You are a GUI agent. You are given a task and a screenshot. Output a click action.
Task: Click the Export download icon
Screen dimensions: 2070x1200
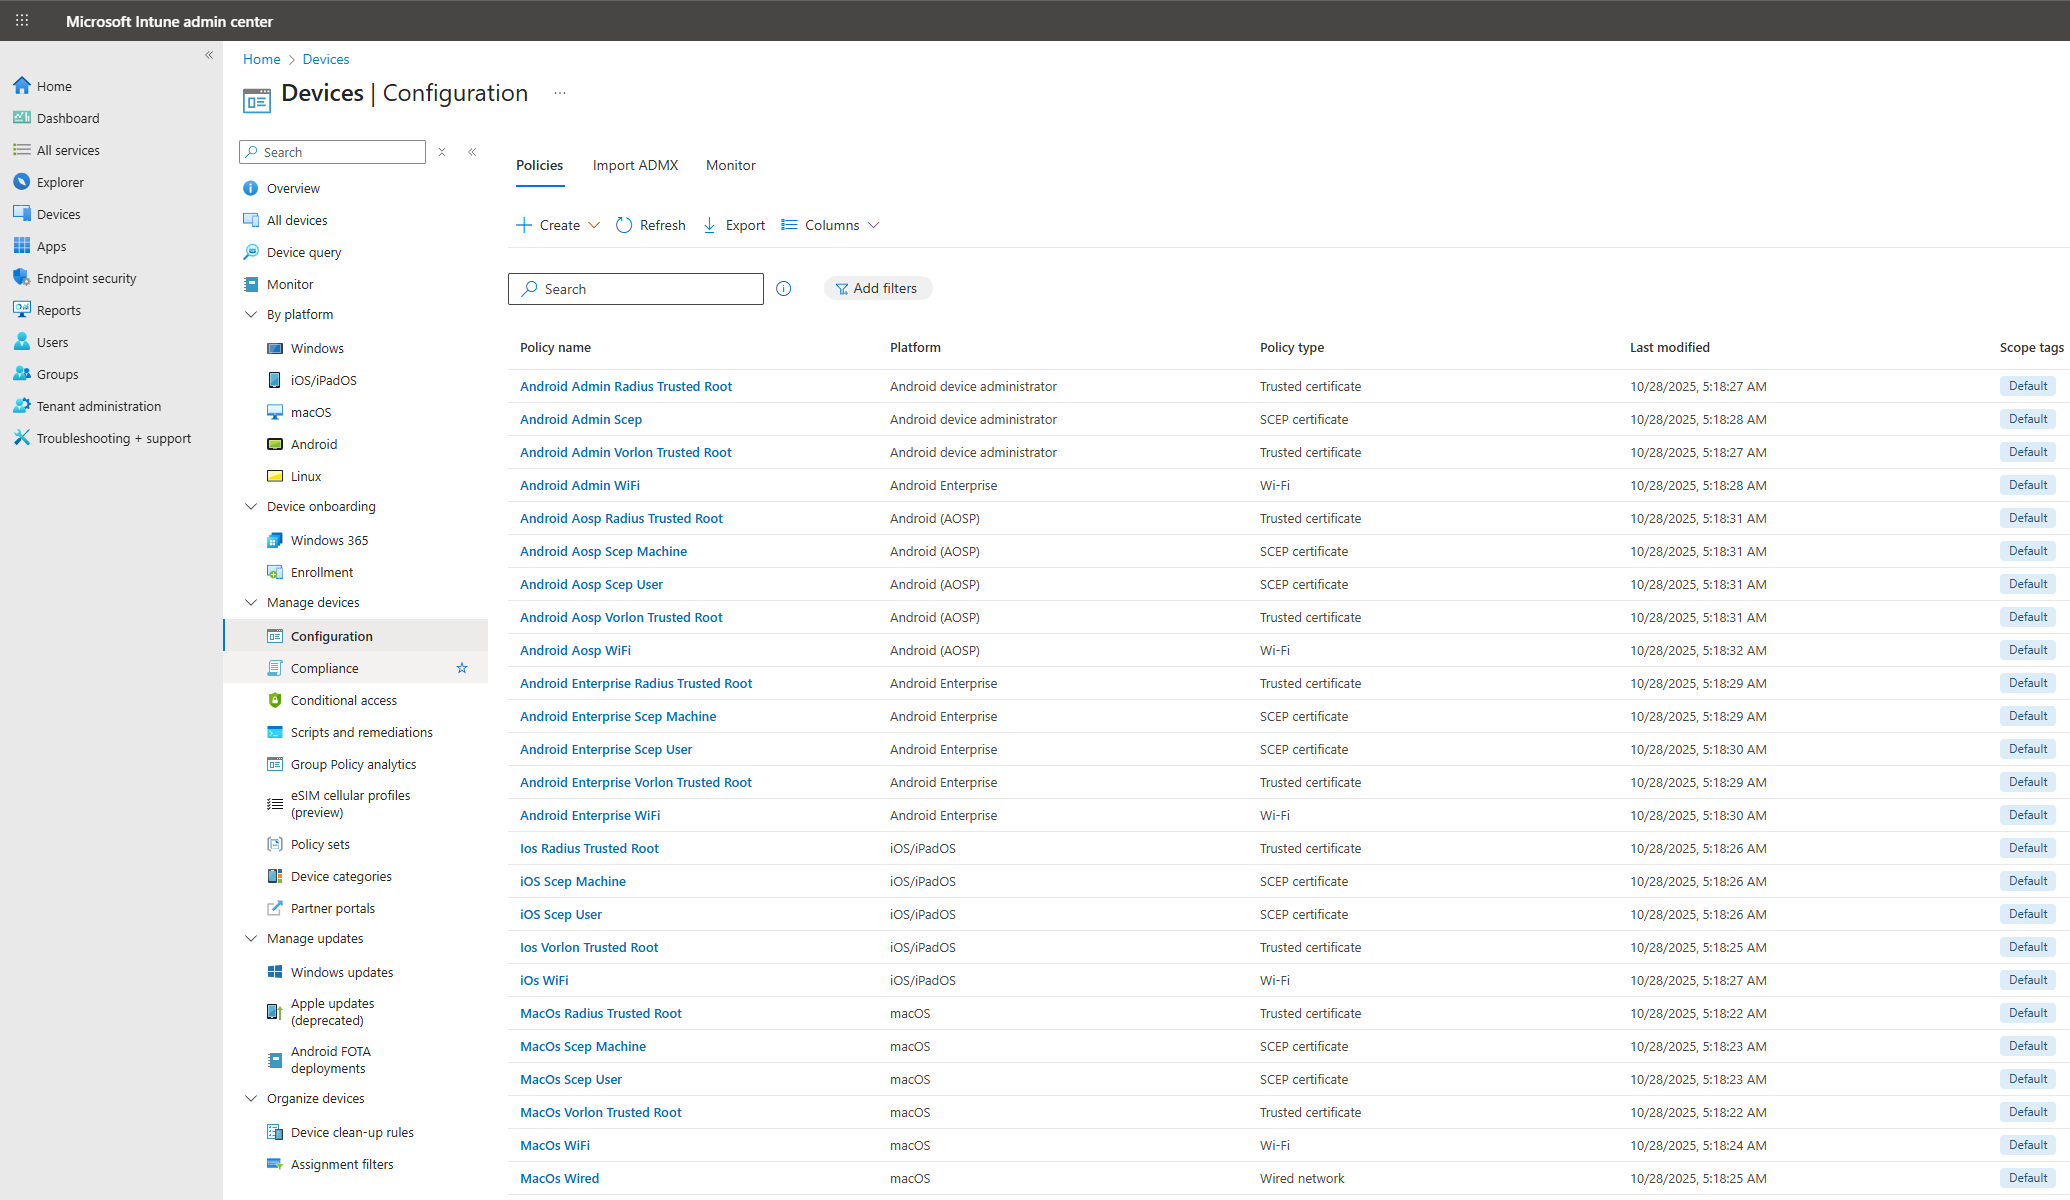point(710,225)
